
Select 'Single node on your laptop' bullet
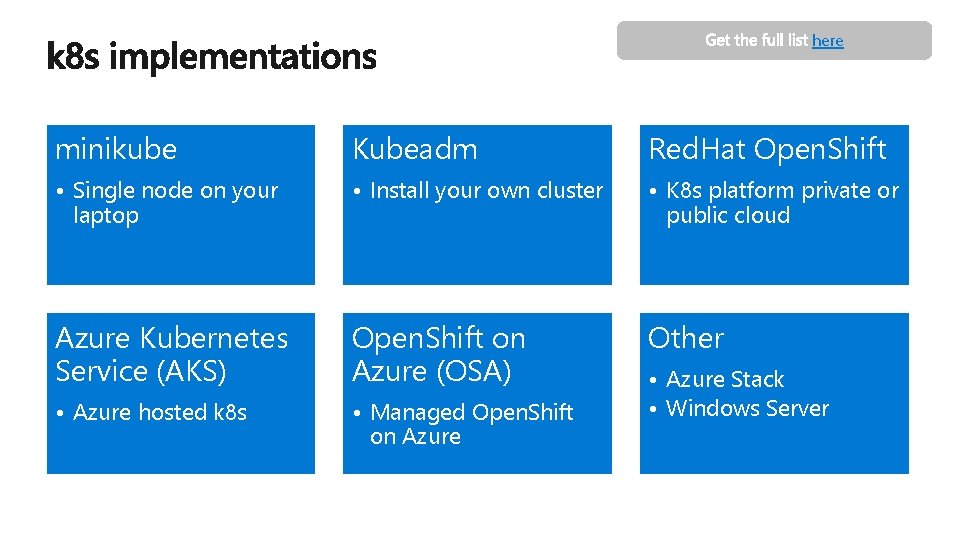click(175, 203)
